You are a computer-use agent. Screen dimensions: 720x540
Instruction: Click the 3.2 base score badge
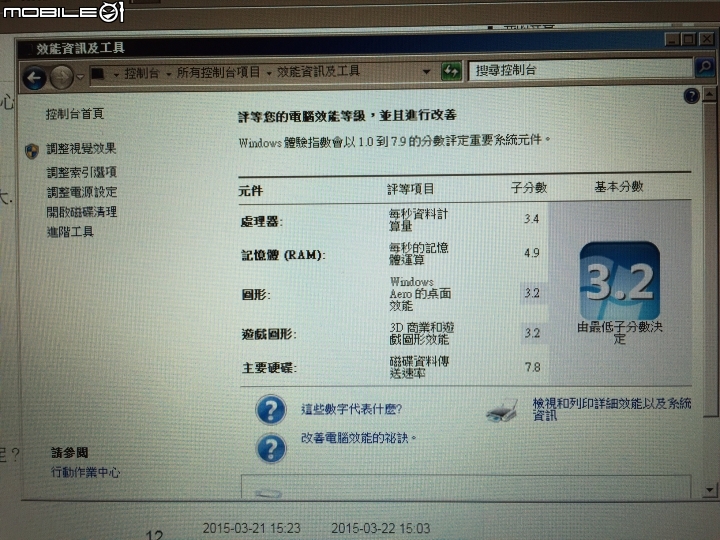619,281
